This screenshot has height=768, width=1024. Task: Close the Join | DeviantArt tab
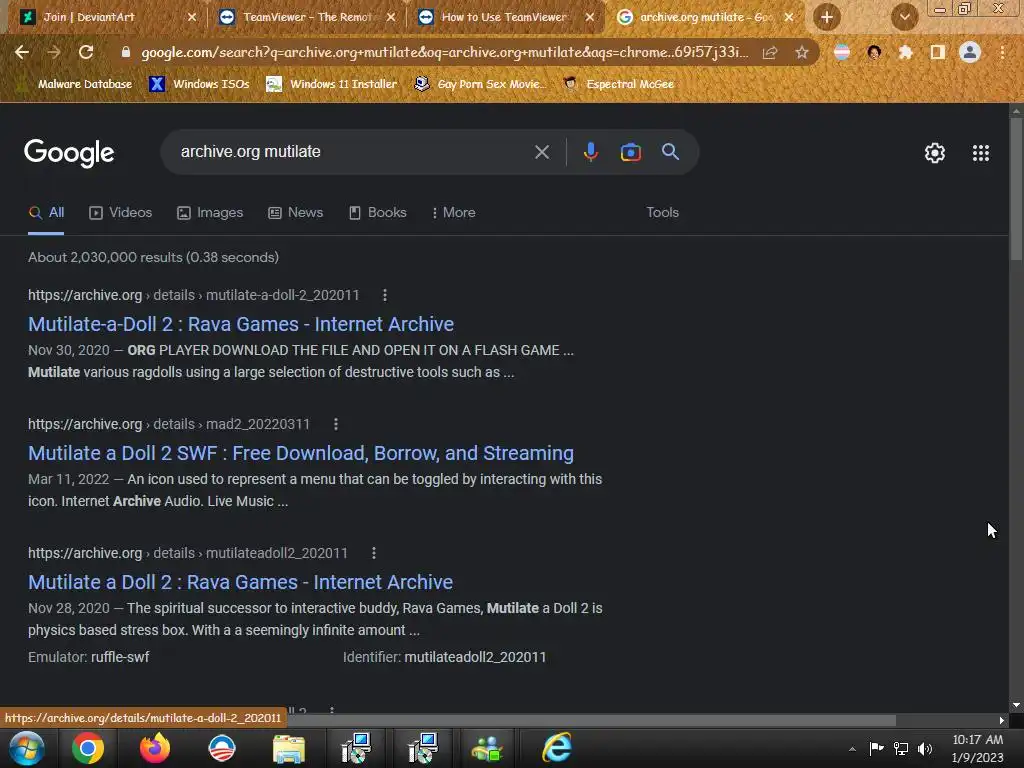tap(192, 18)
